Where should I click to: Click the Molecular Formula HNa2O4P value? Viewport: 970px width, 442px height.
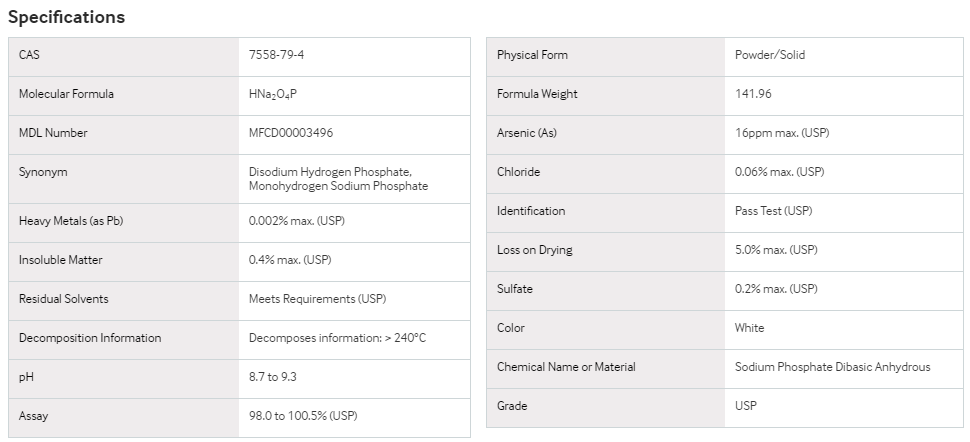coord(273,94)
